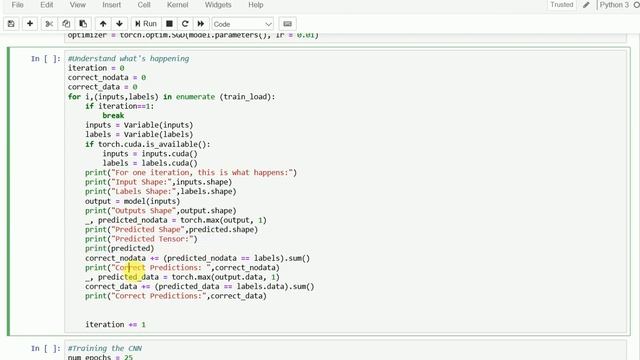Click the comment "#Understand what's happening"
This screenshot has height=360, width=640.
(x=129, y=58)
